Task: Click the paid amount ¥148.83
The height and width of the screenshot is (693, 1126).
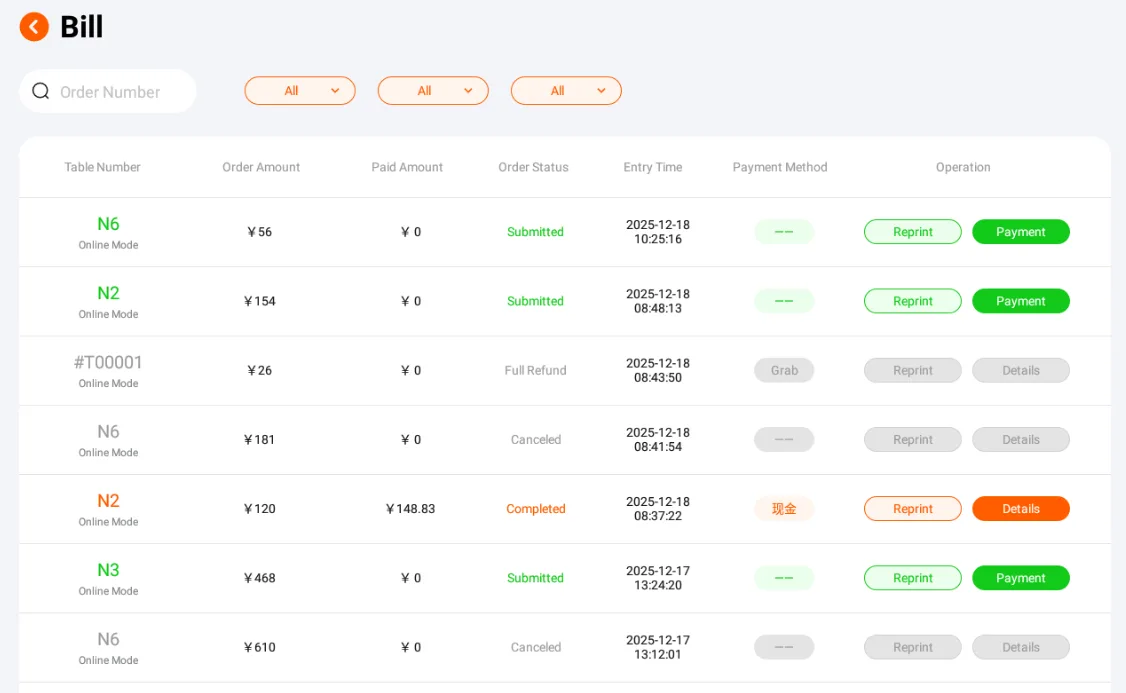Action: 411,508
